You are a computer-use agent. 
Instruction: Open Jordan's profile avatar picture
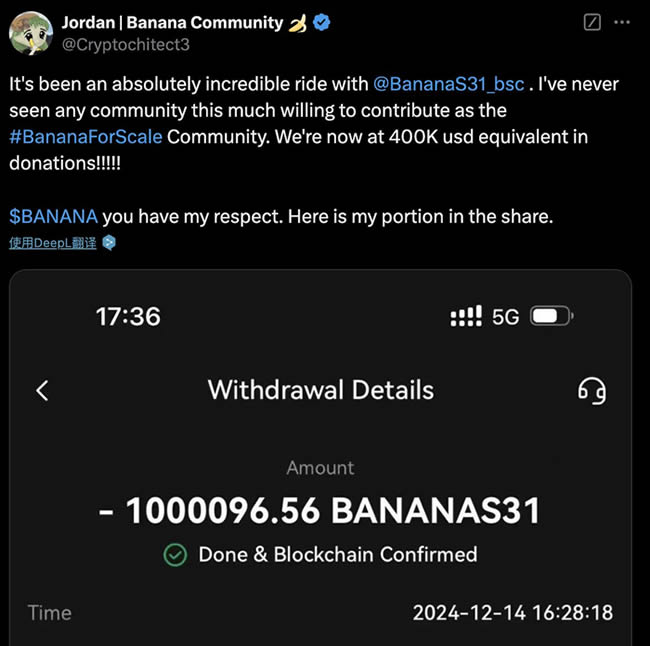(31, 33)
